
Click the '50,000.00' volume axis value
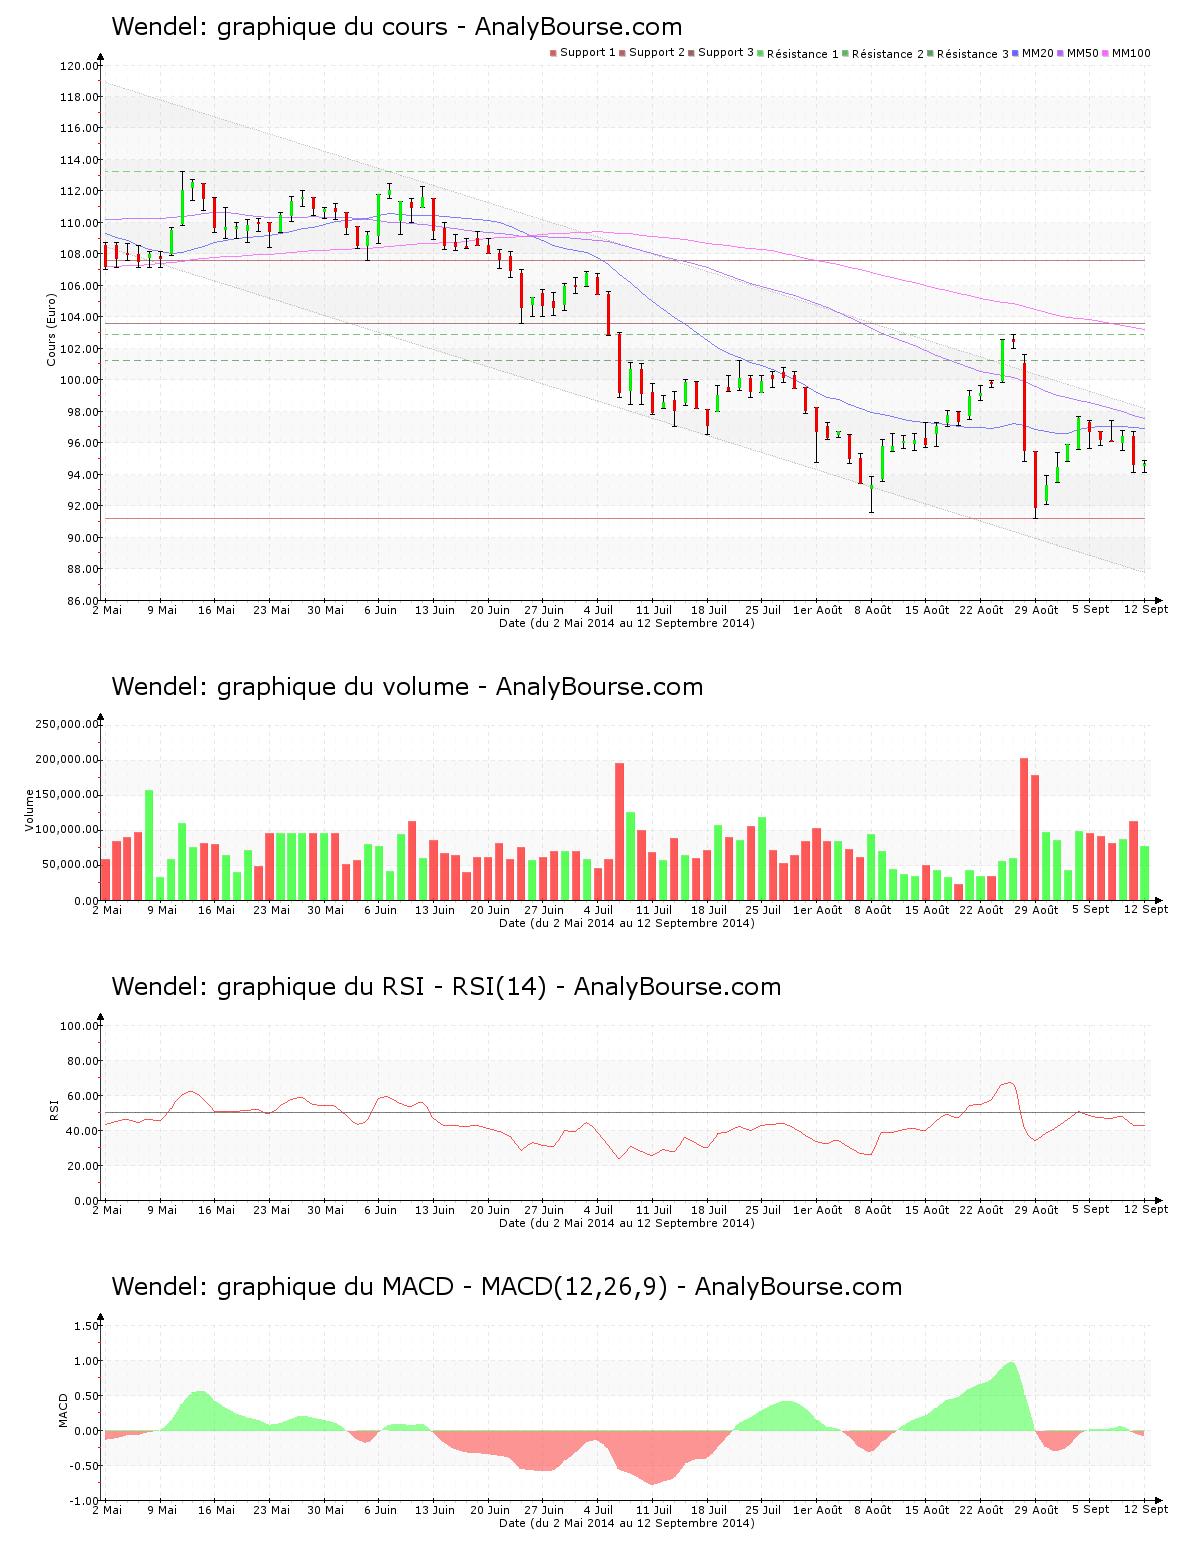coord(70,865)
